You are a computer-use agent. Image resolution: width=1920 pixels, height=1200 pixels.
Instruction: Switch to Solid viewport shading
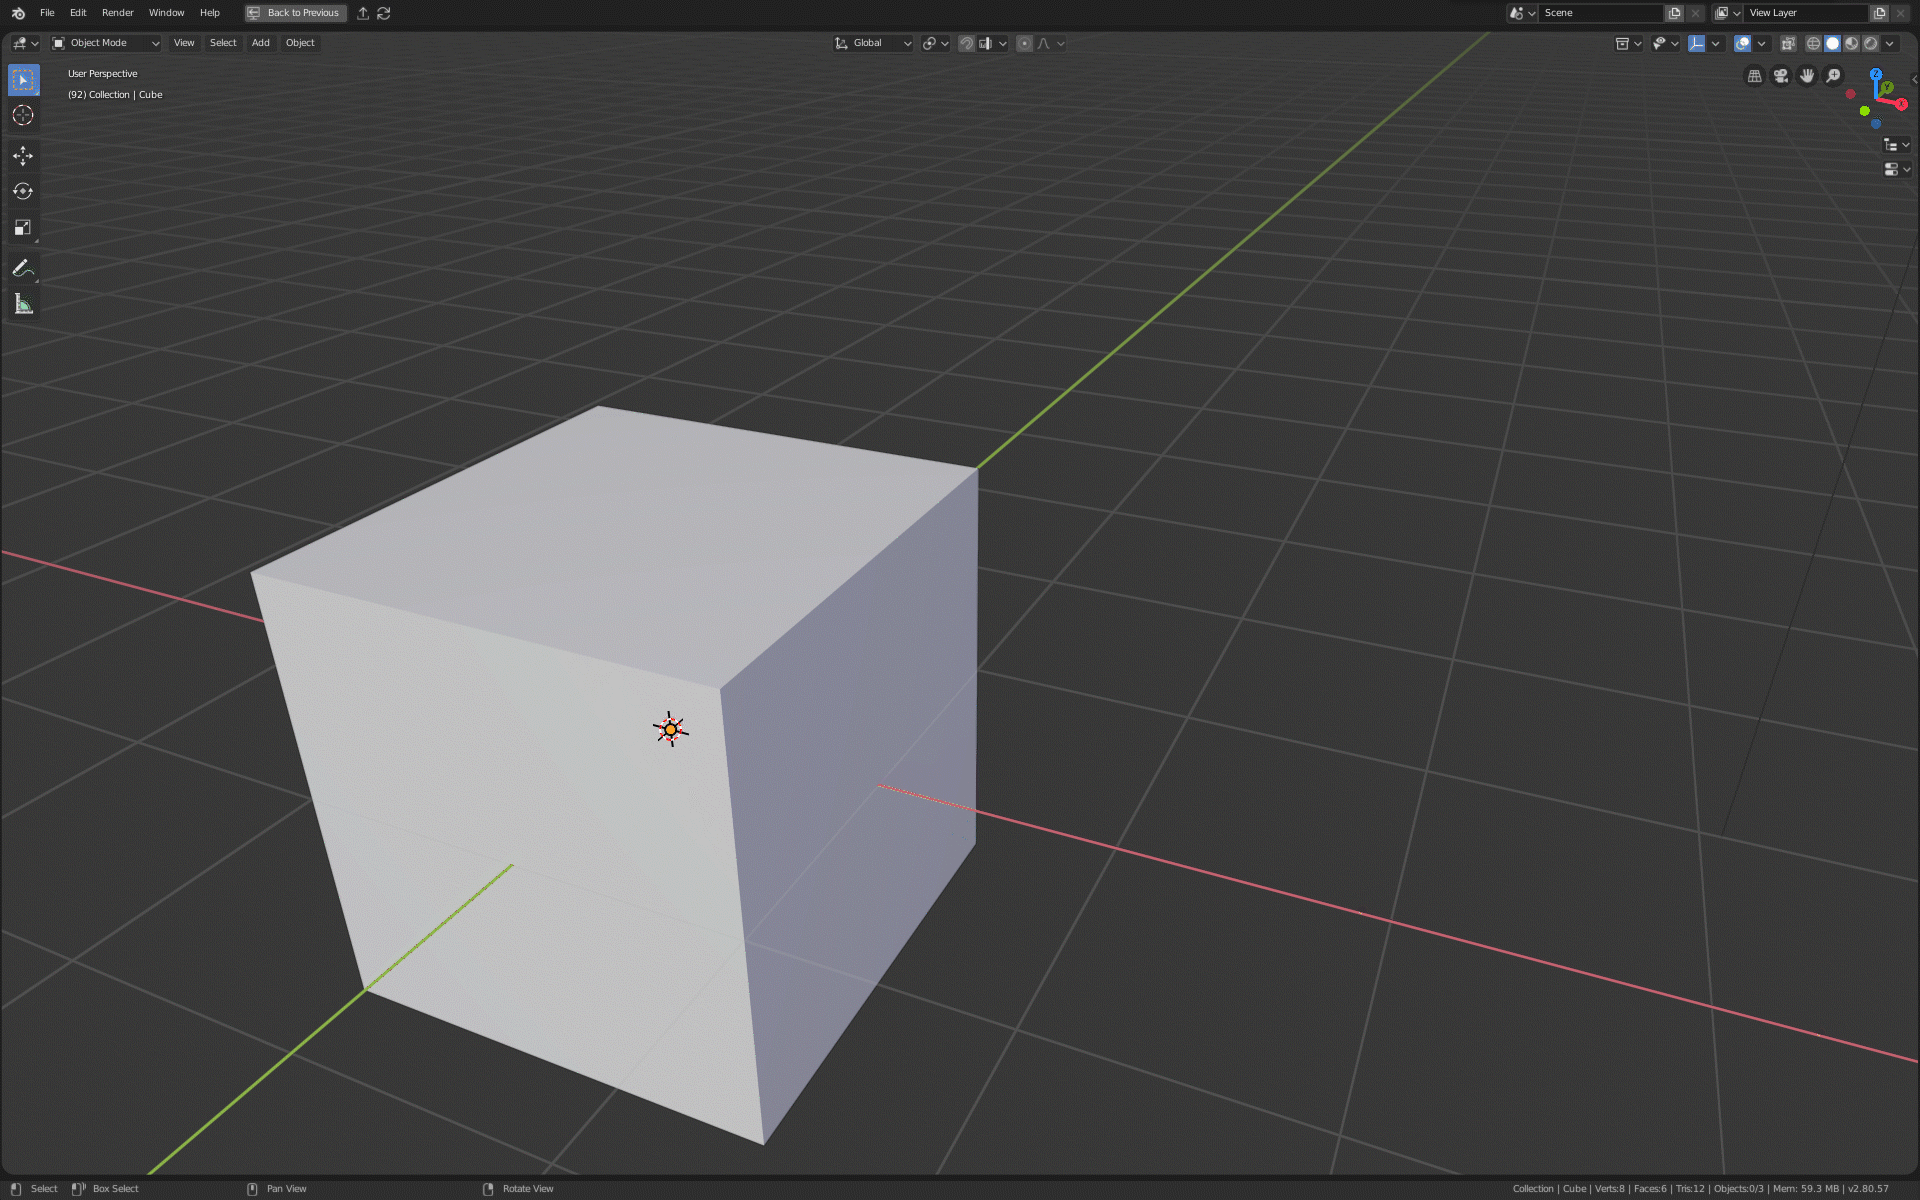(x=1832, y=43)
